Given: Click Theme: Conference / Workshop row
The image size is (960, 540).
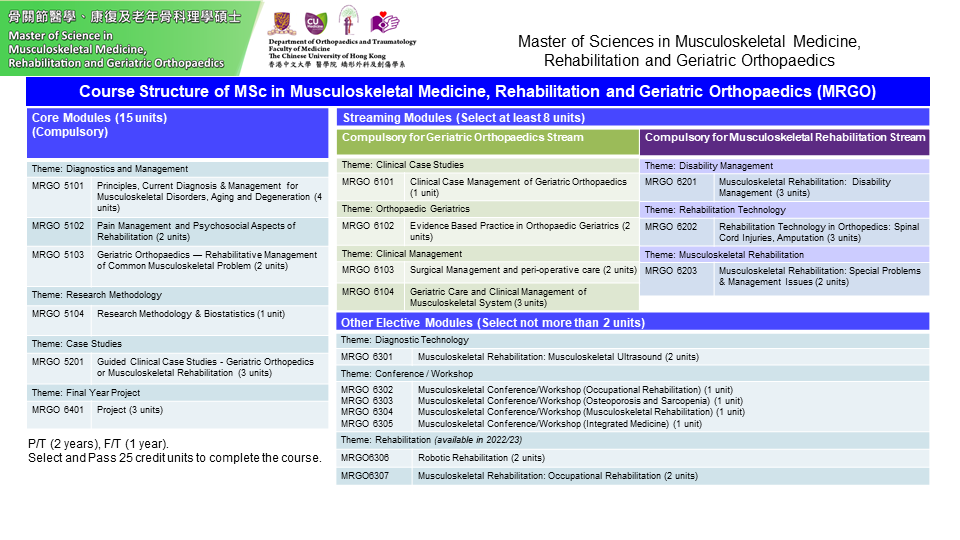Looking at the screenshot, I should [x=632, y=373].
